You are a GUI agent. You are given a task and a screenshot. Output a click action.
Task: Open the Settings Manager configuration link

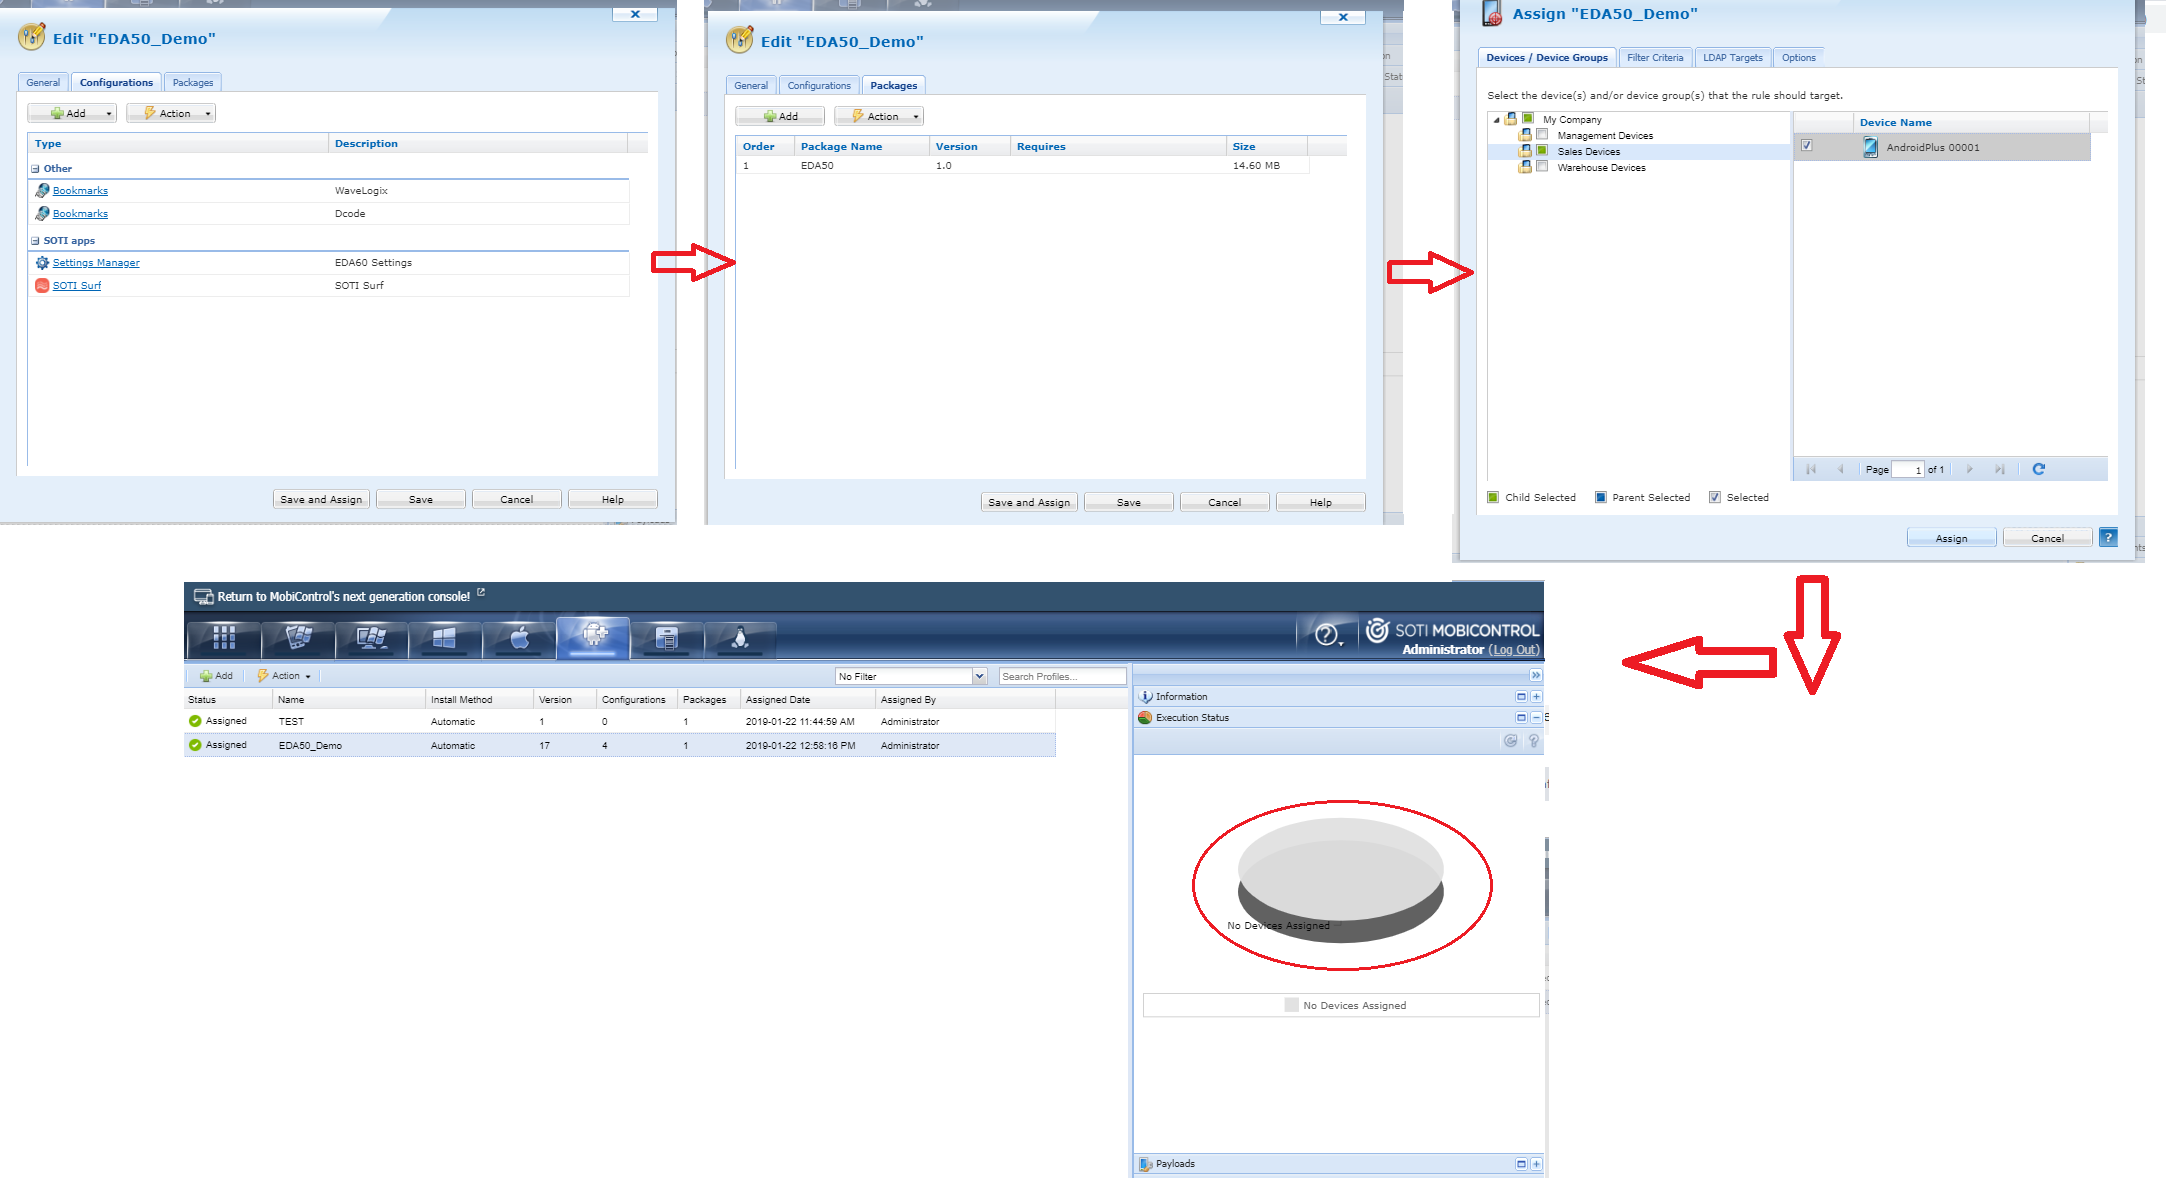(x=96, y=263)
